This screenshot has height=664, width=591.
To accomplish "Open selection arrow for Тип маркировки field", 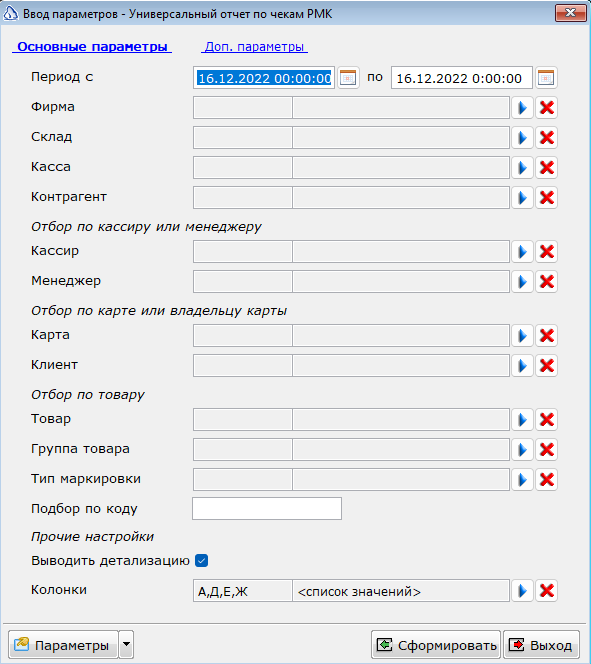I will point(522,480).
